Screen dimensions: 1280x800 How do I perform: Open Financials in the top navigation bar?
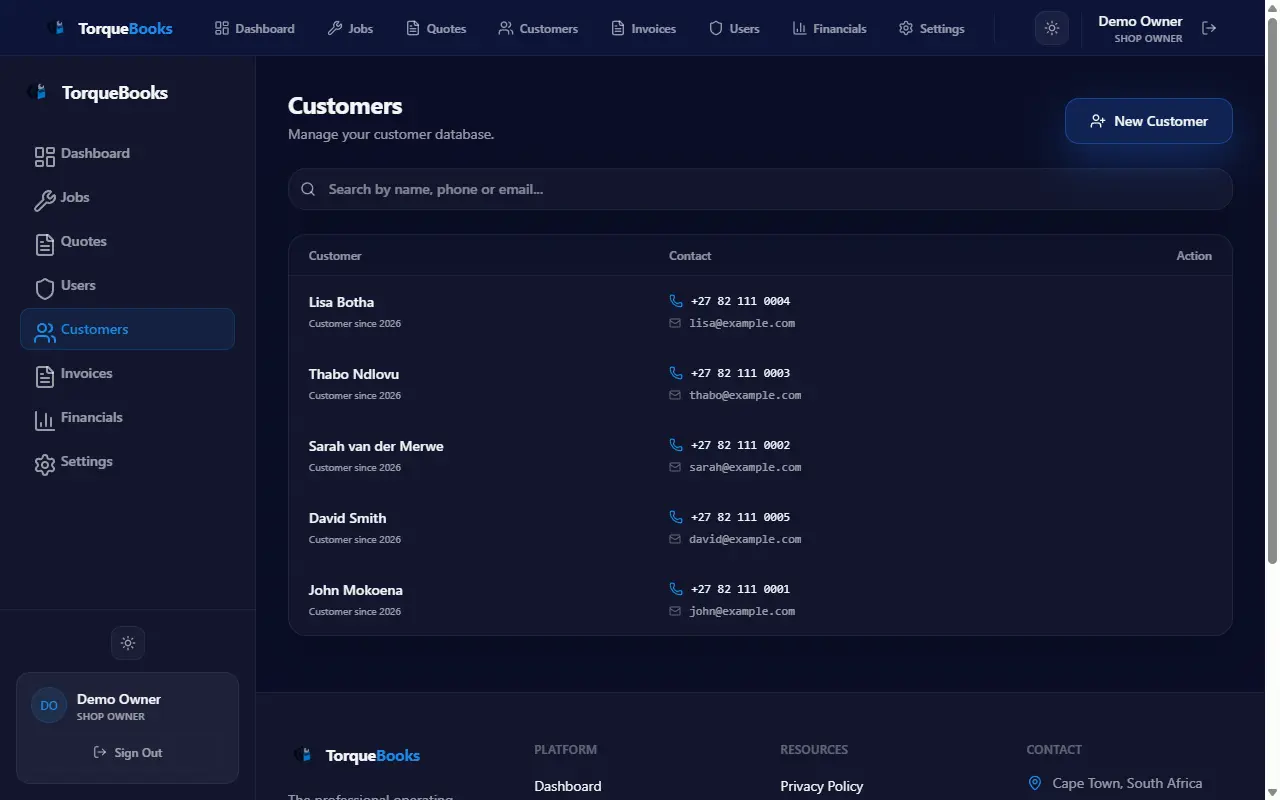[x=829, y=28]
